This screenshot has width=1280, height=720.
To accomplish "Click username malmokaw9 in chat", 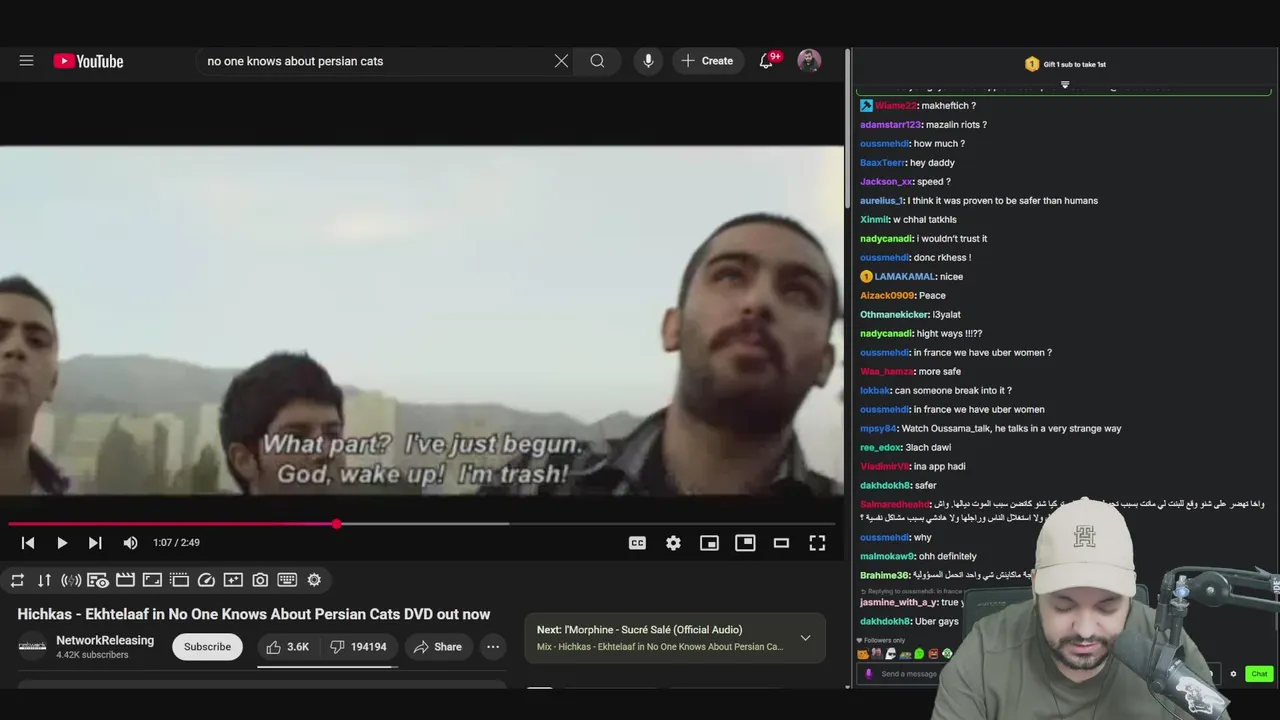I will (887, 557).
